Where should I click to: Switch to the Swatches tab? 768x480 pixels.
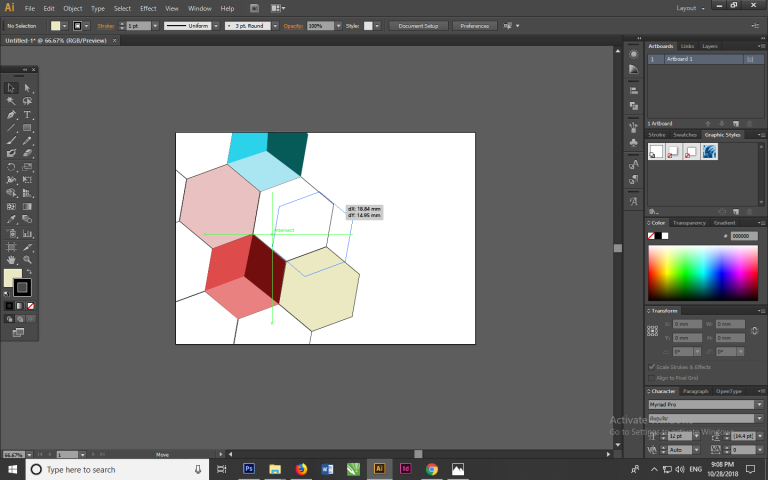[x=685, y=134]
